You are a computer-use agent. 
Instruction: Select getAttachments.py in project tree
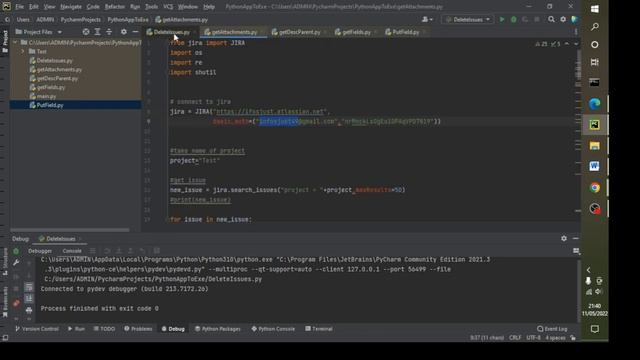pos(59,69)
